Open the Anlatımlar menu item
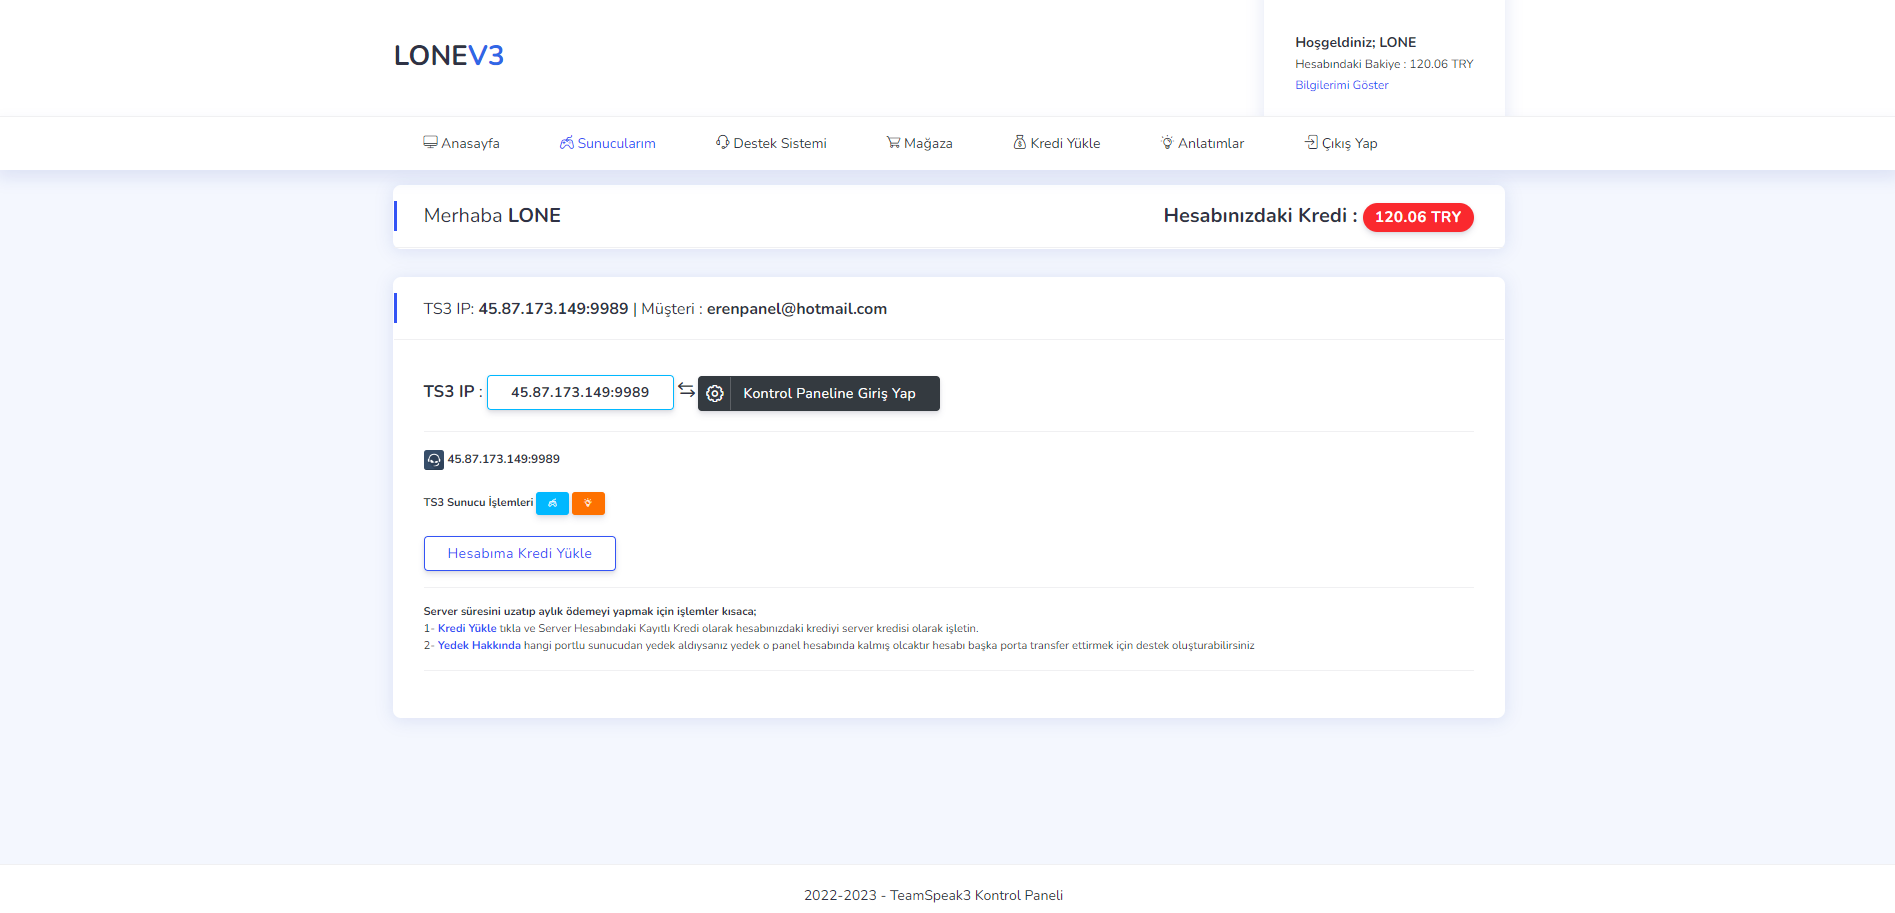The image size is (1895, 913). [1202, 143]
